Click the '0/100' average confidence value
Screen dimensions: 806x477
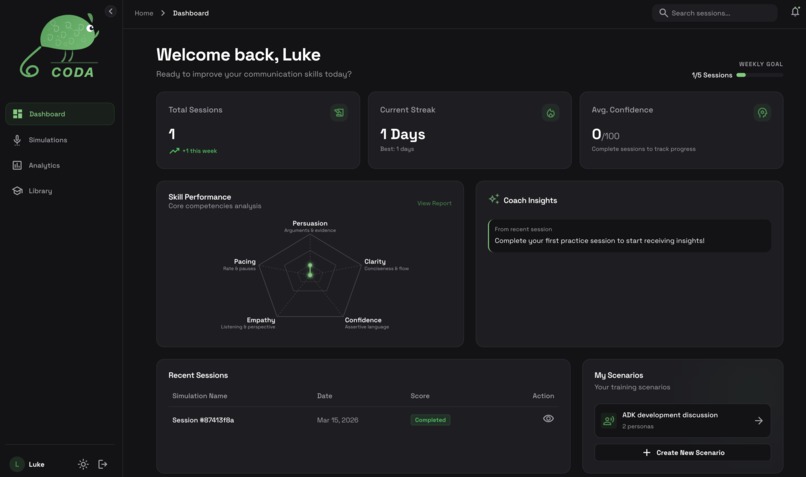[x=606, y=135]
